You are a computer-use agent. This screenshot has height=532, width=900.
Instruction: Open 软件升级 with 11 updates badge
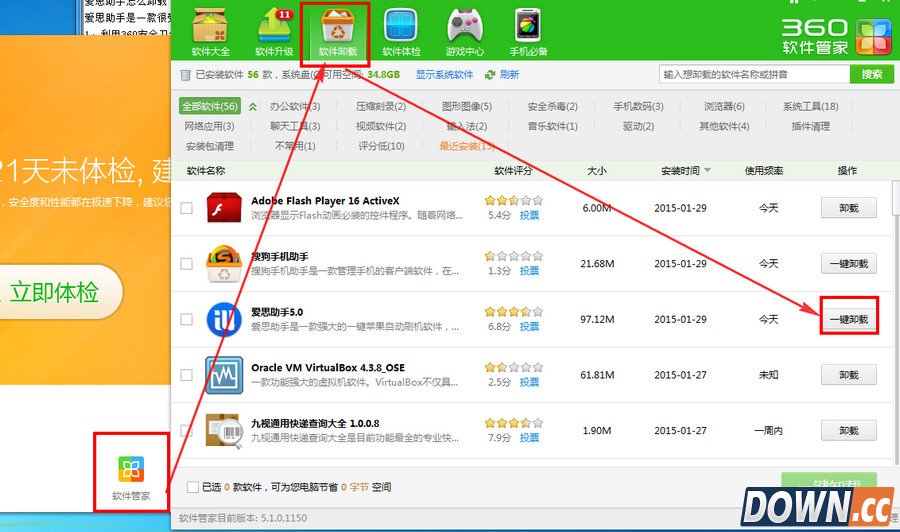pos(274,32)
